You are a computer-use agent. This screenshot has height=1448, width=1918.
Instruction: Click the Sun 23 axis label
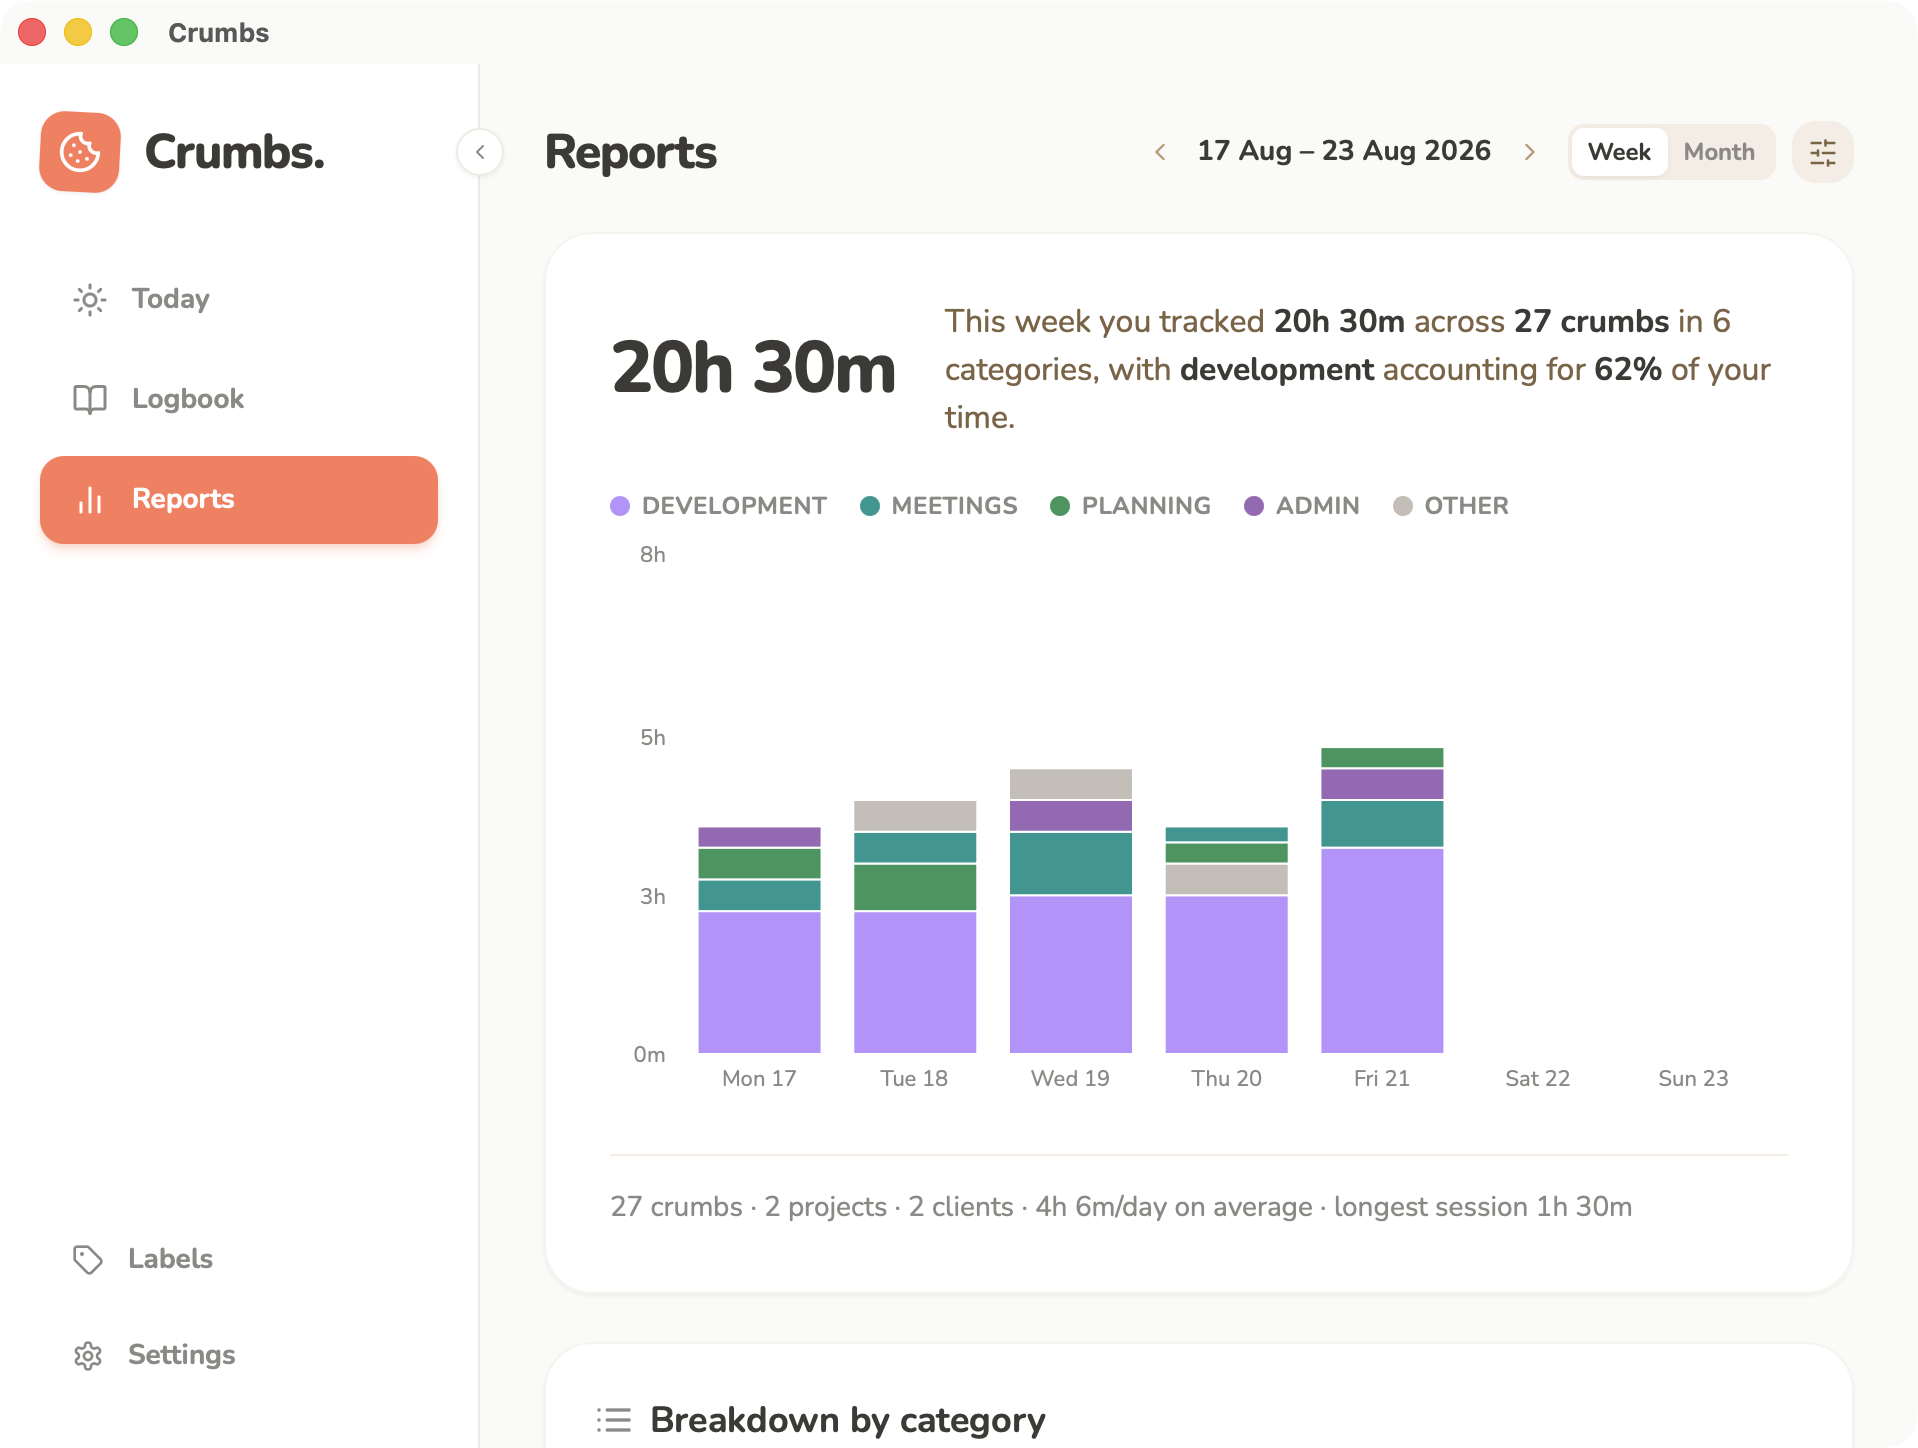tap(1693, 1078)
